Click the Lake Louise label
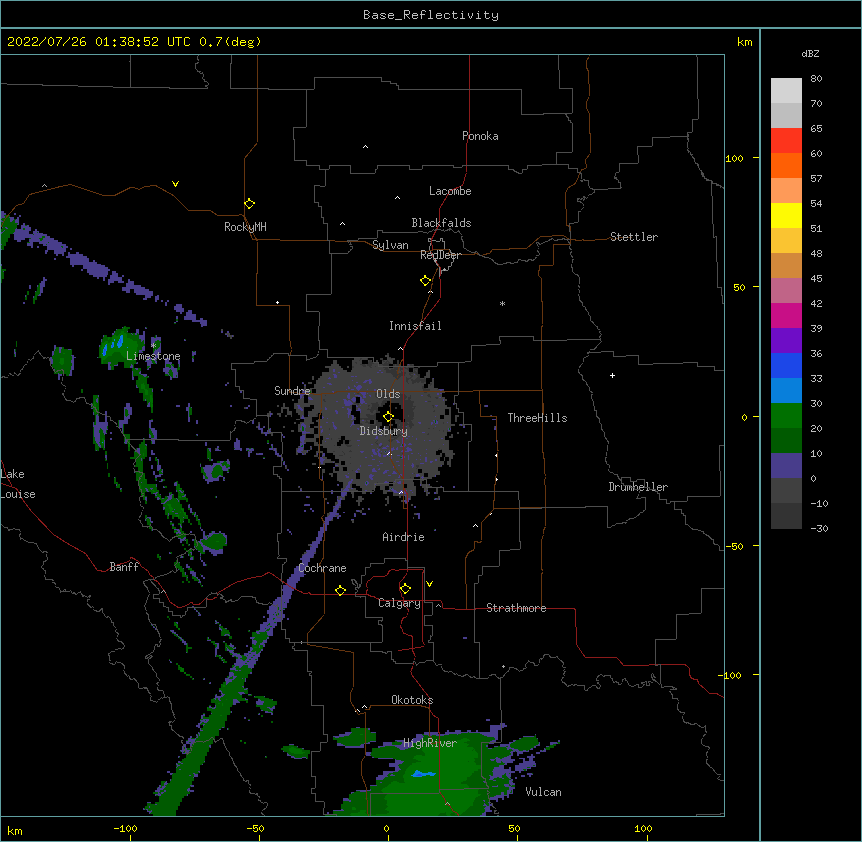Screen dimensions: 862x842 point(18,484)
